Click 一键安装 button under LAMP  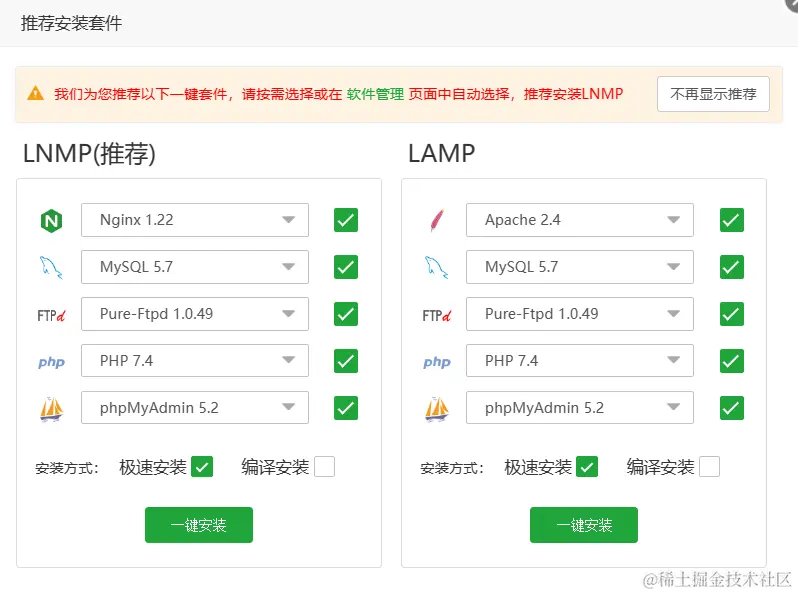click(584, 525)
